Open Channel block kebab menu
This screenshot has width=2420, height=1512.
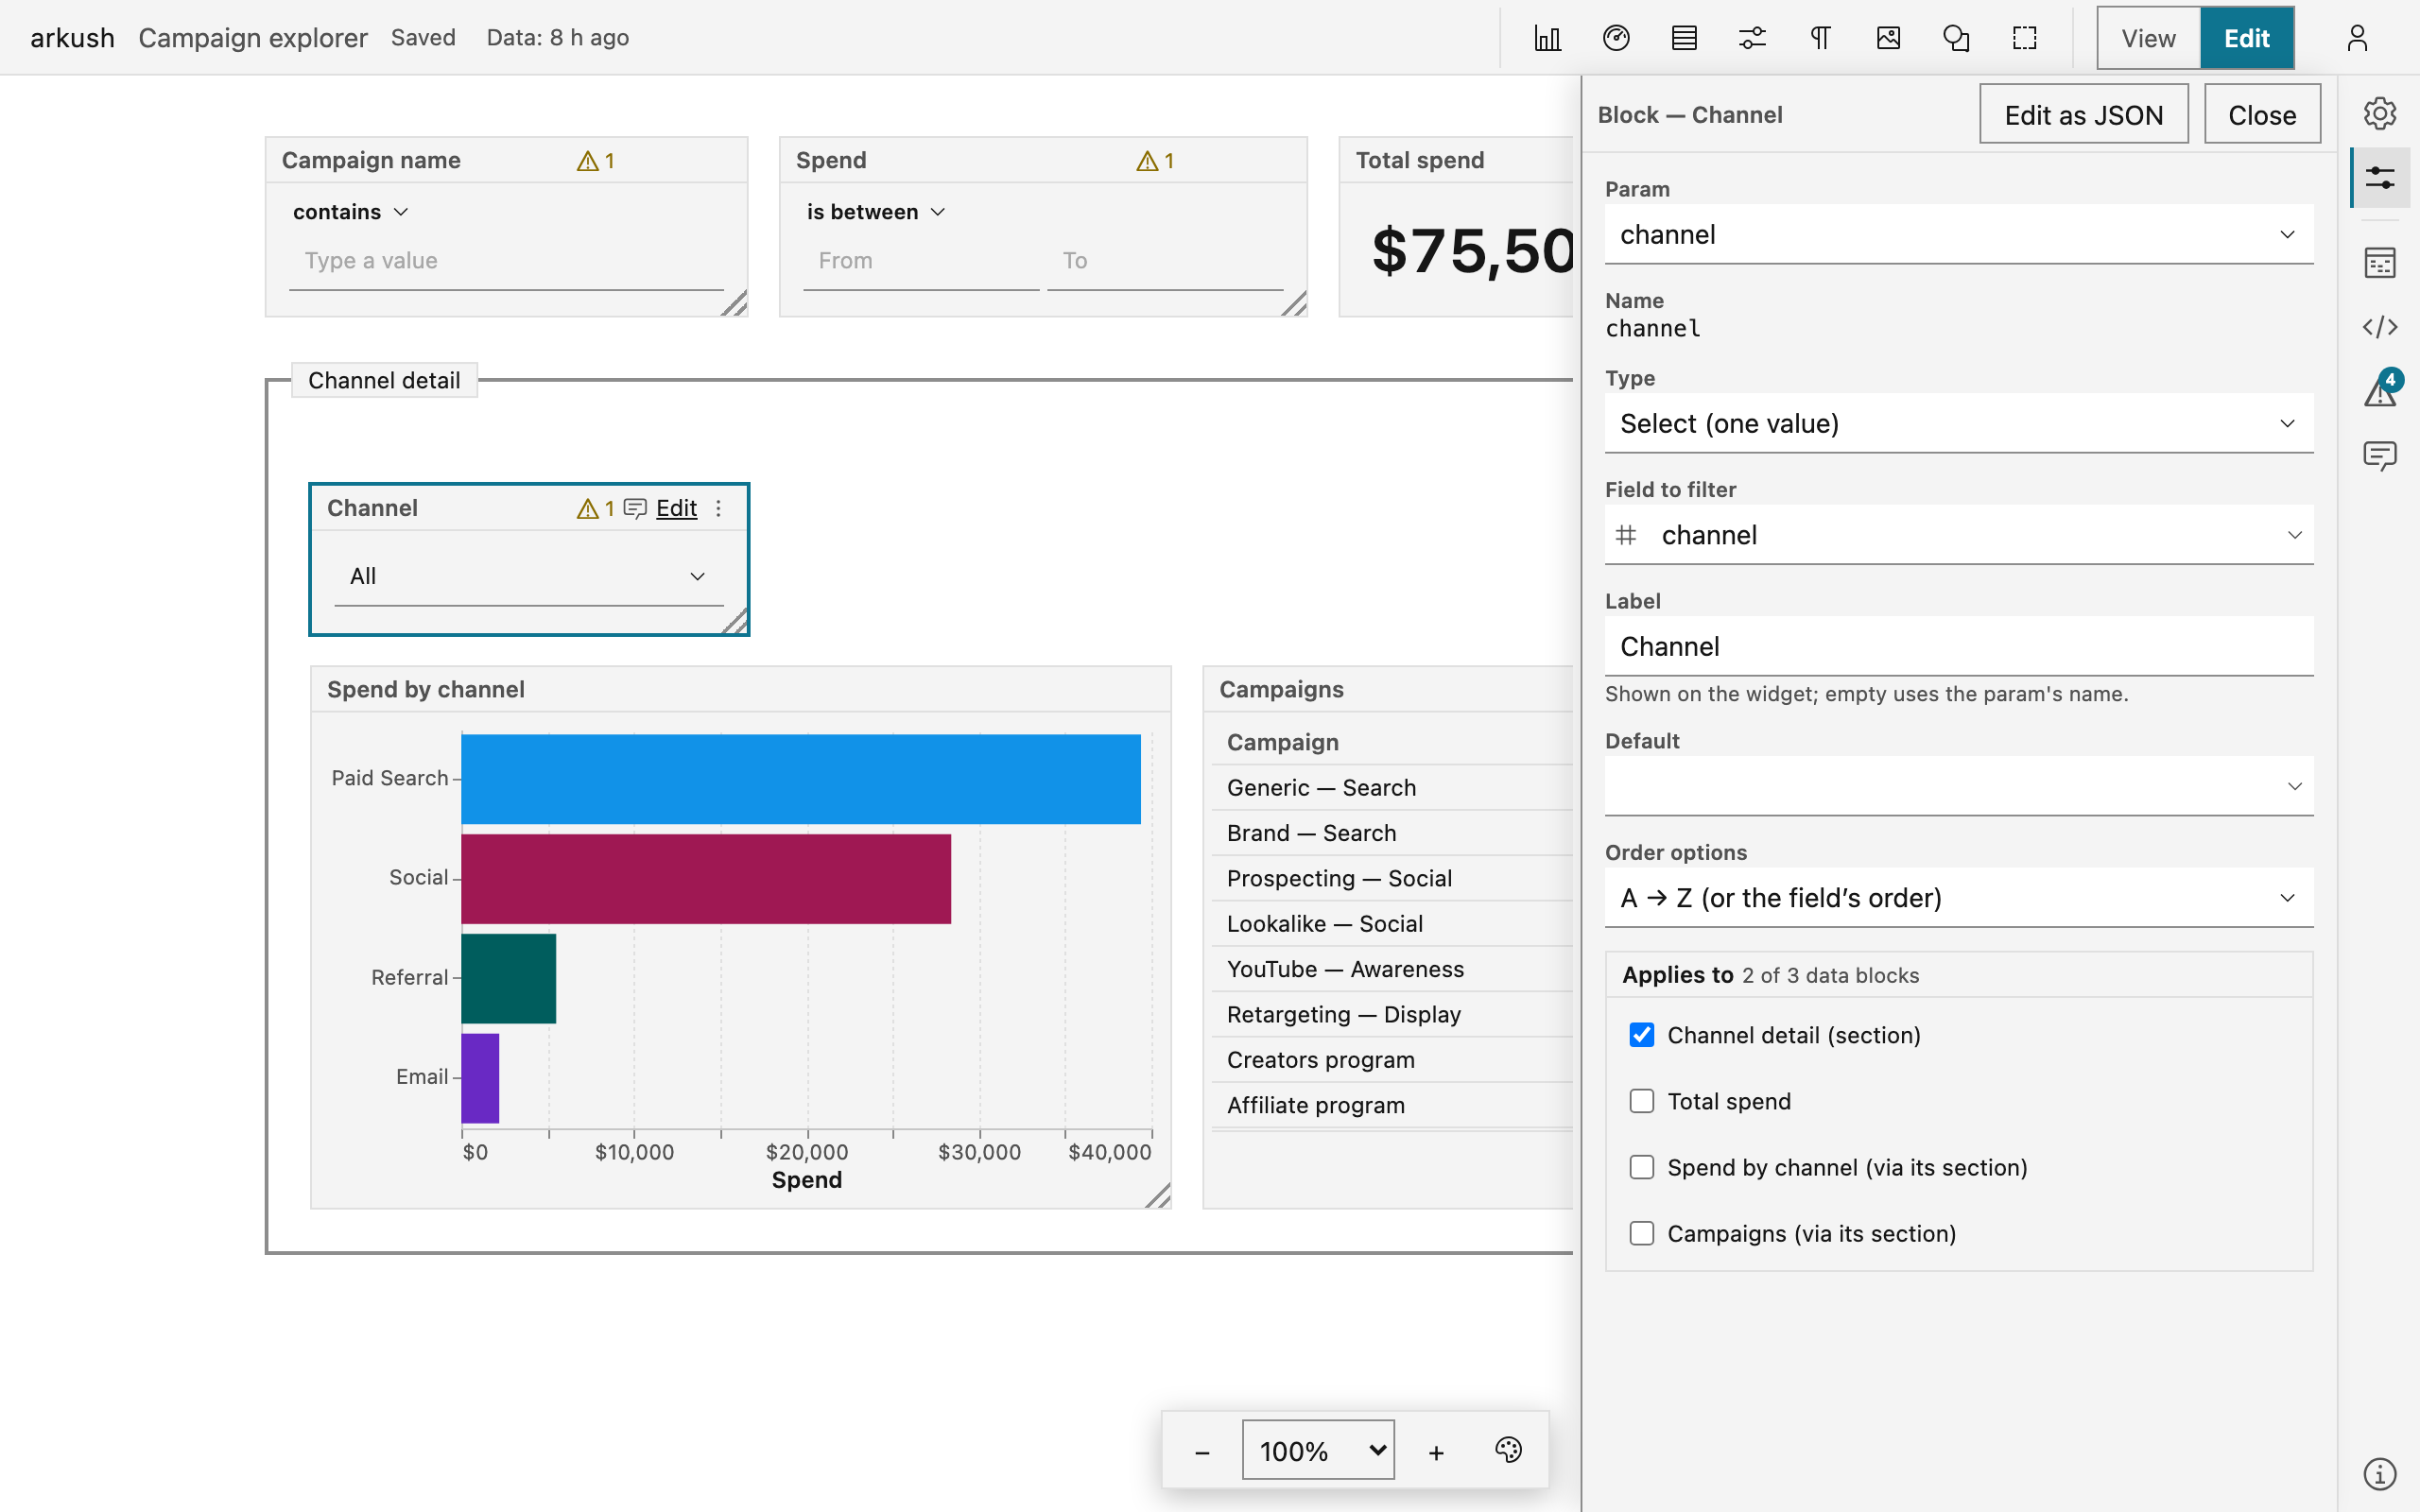click(718, 509)
